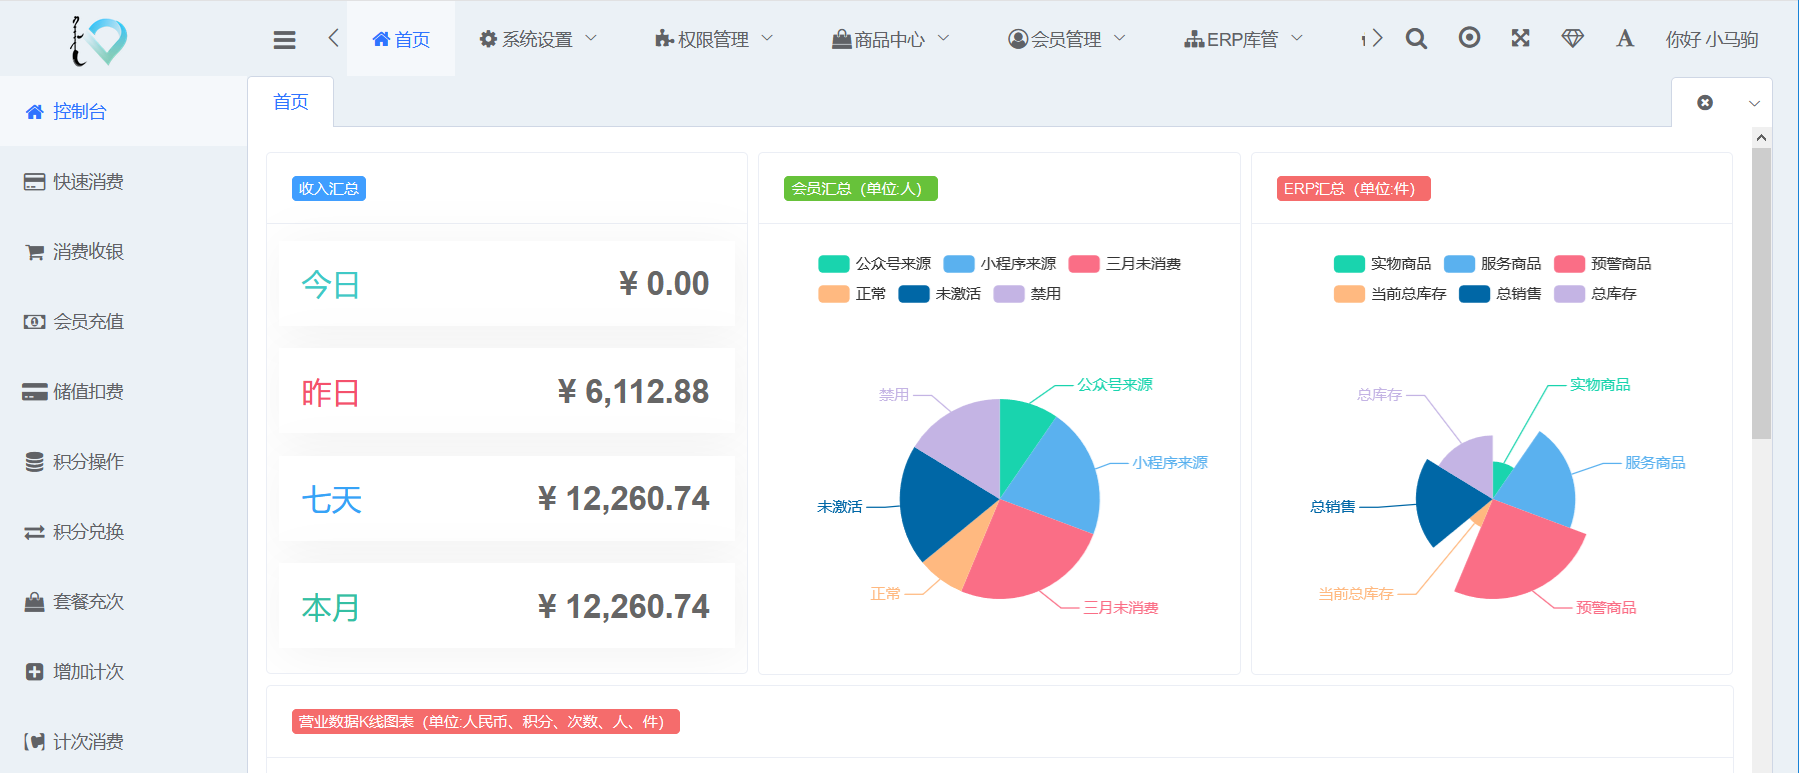Click the home icon beside 控制台
The height and width of the screenshot is (773, 1799).
coord(35,112)
